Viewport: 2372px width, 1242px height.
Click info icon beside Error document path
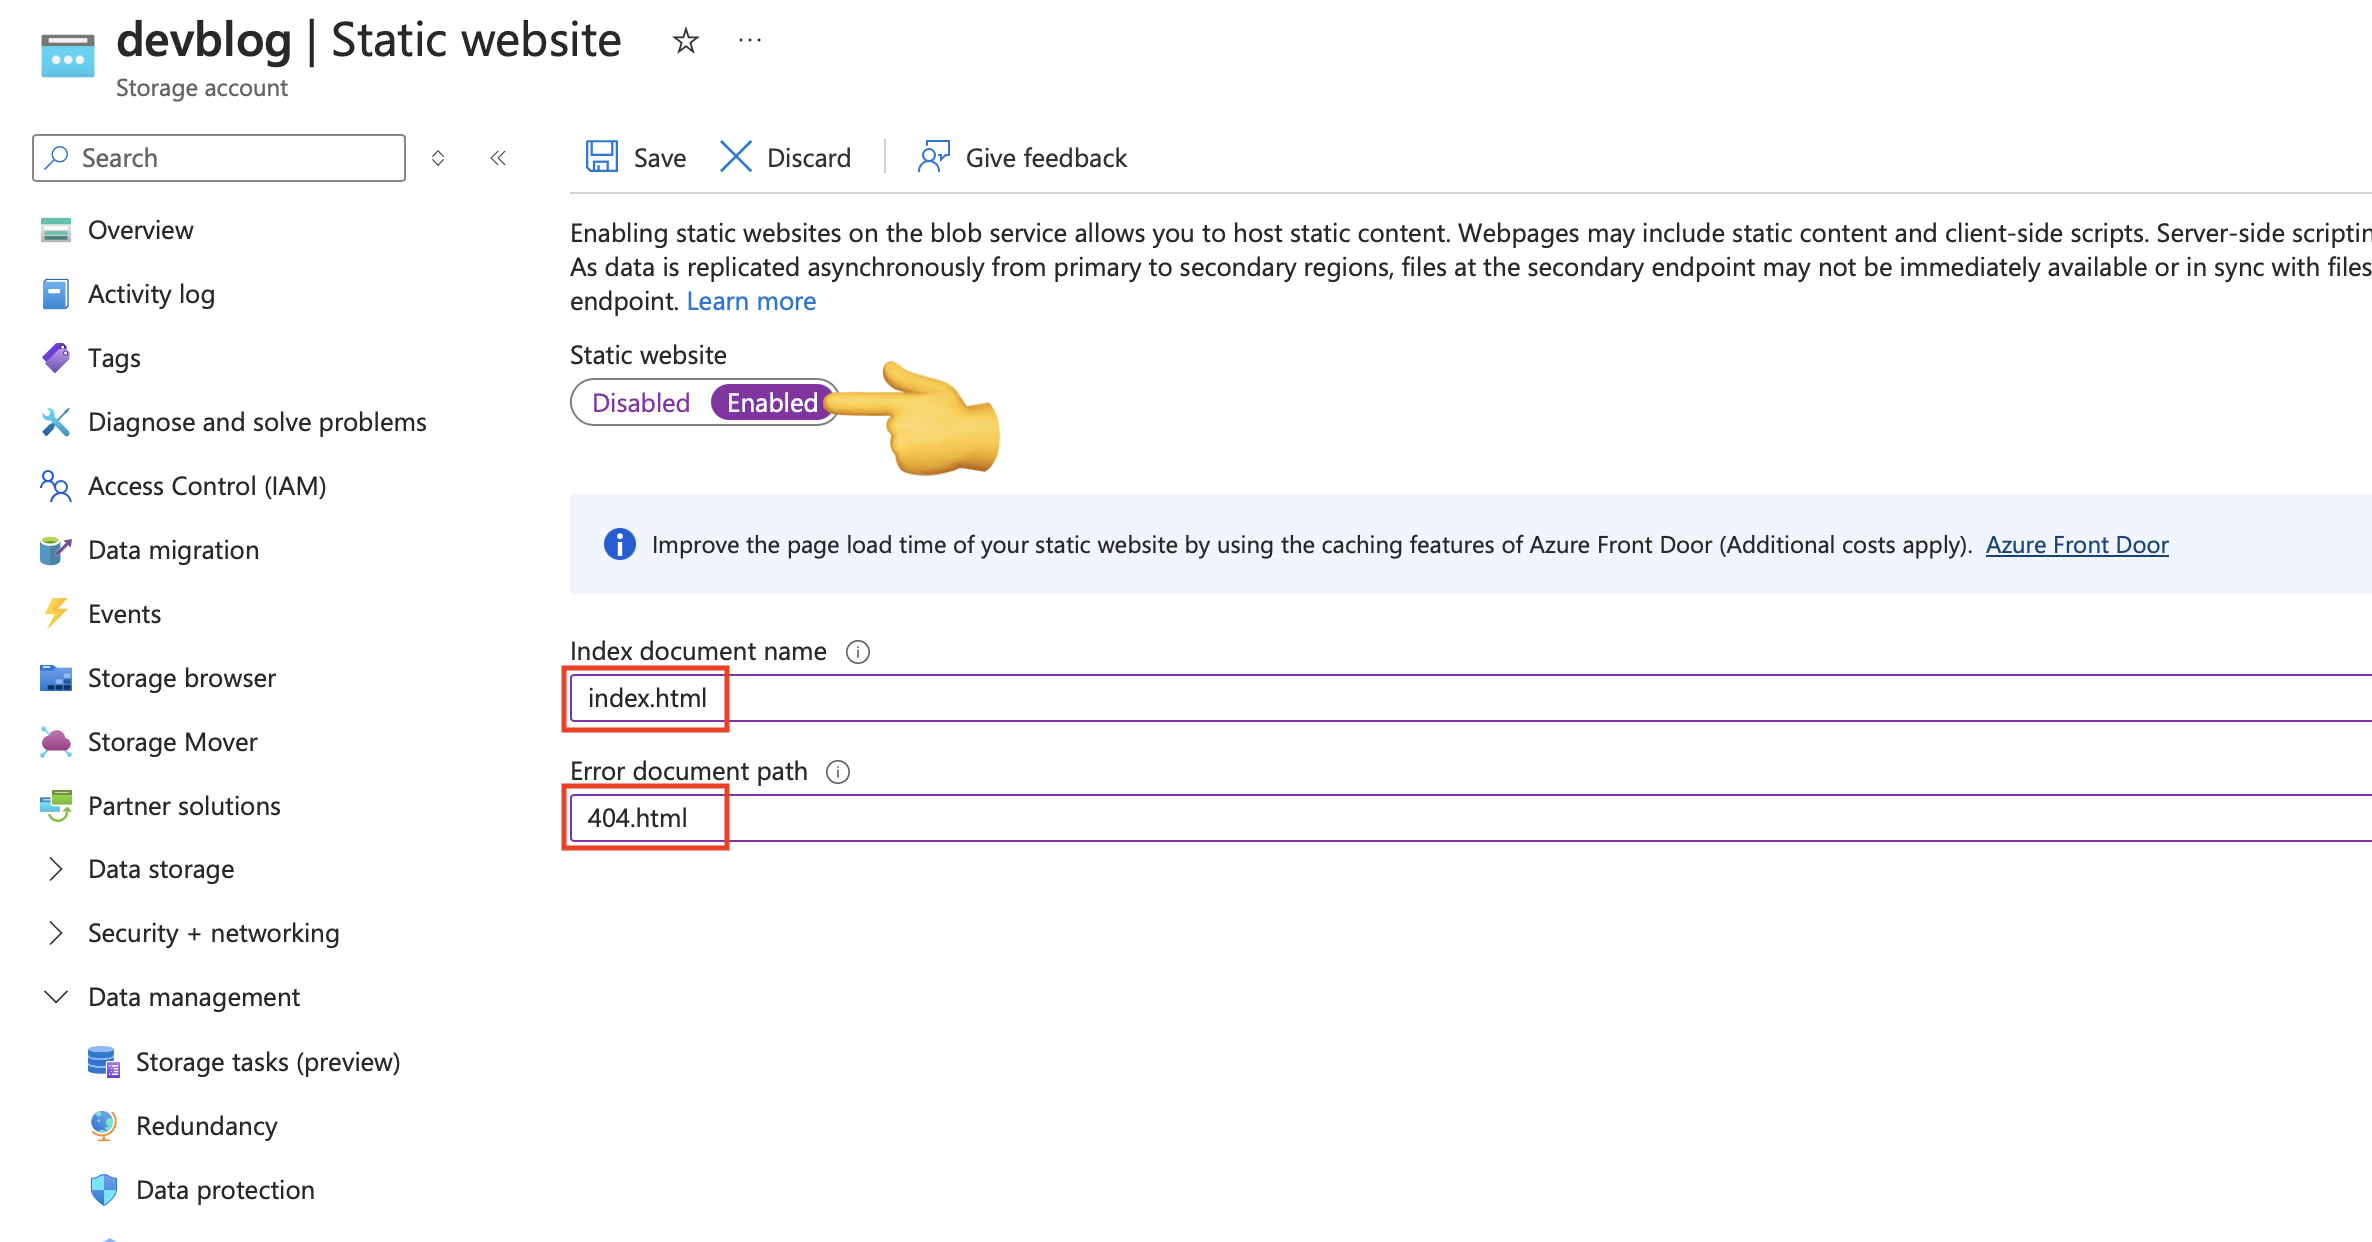pyautogui.click(x=838, y=772)
